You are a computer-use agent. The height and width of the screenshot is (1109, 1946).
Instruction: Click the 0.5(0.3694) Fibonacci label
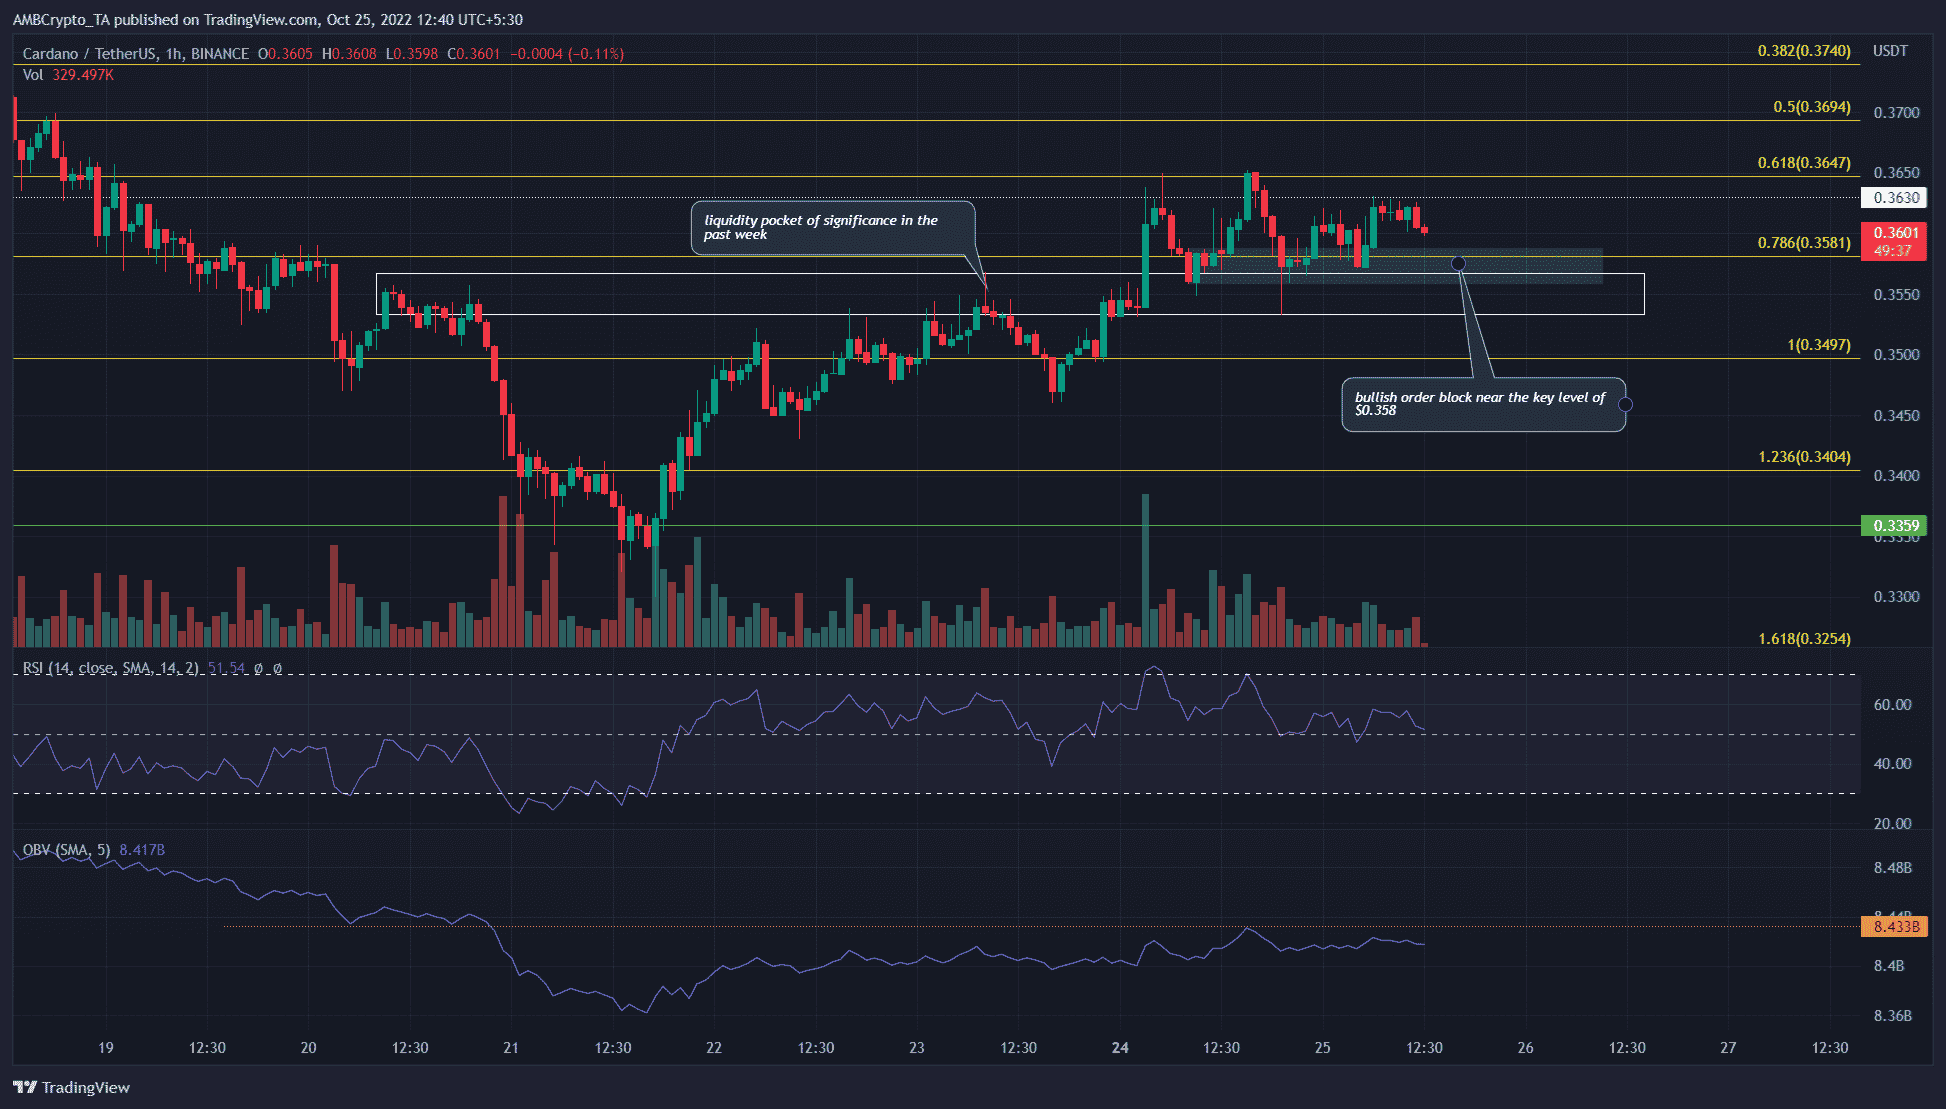coord(1812,107)
